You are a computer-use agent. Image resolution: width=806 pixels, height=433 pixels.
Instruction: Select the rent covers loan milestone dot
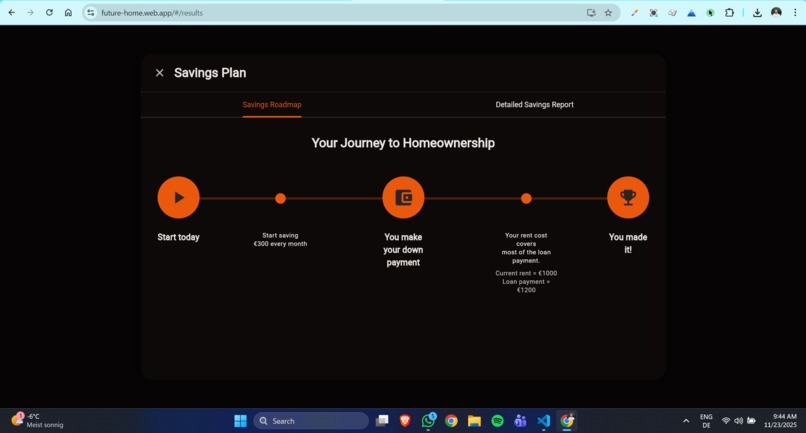(x=526, y=199)
